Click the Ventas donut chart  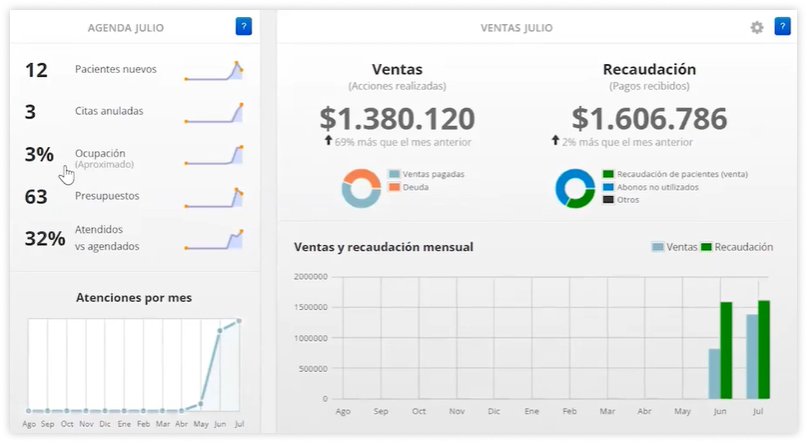[x=361, y=187]
